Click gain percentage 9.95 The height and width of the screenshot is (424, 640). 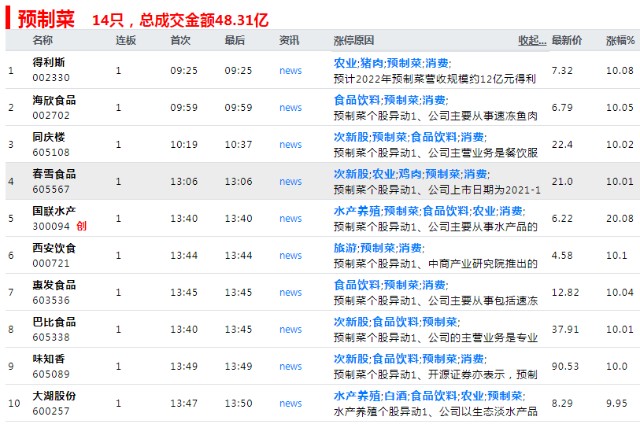[616, 403]
